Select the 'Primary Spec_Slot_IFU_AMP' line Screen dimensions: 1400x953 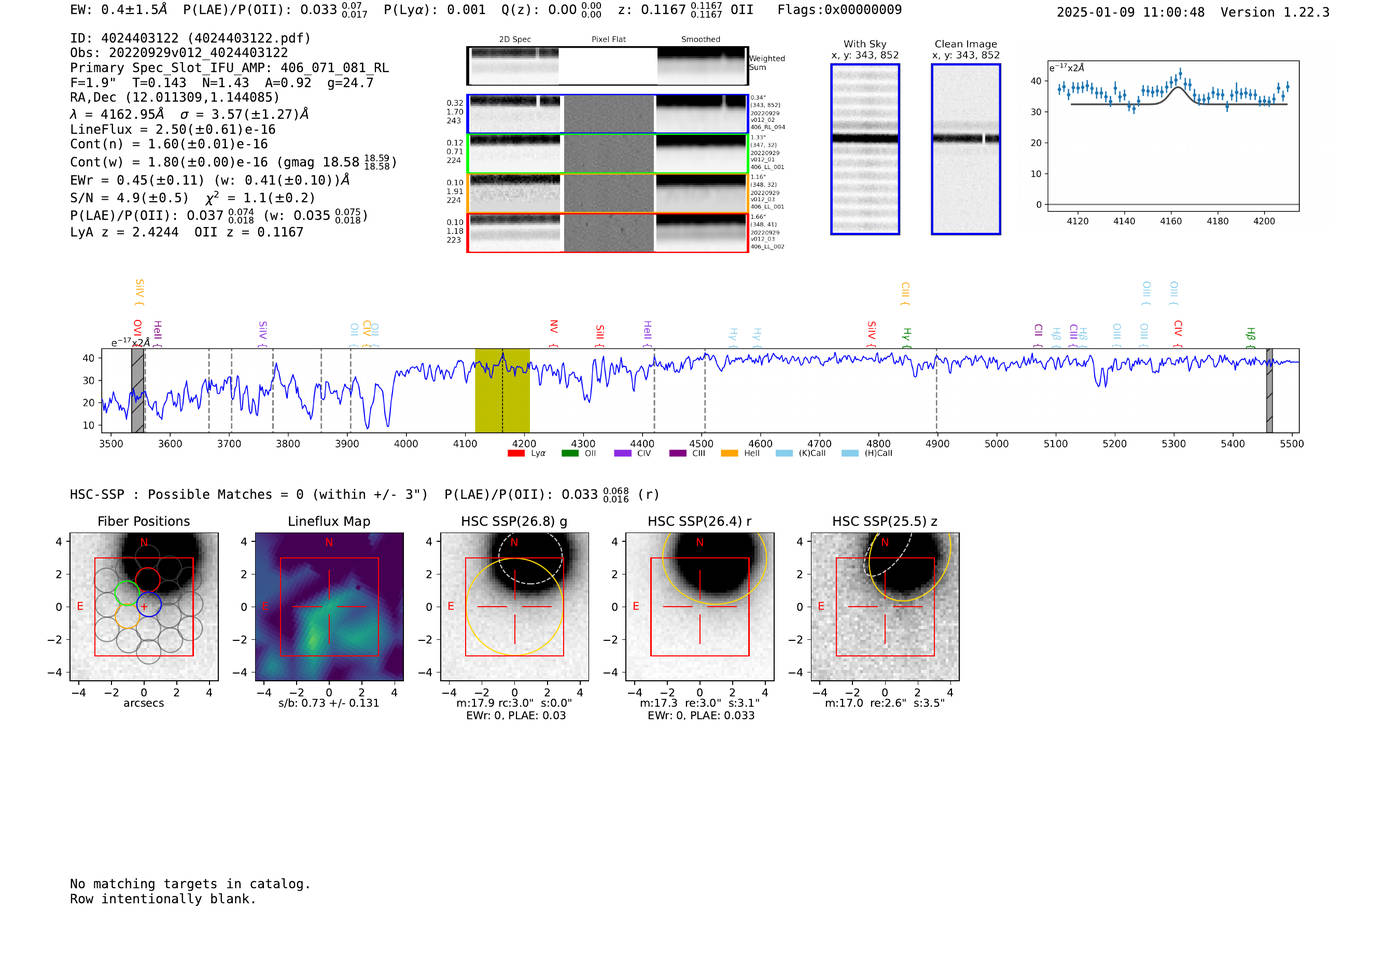230,68
